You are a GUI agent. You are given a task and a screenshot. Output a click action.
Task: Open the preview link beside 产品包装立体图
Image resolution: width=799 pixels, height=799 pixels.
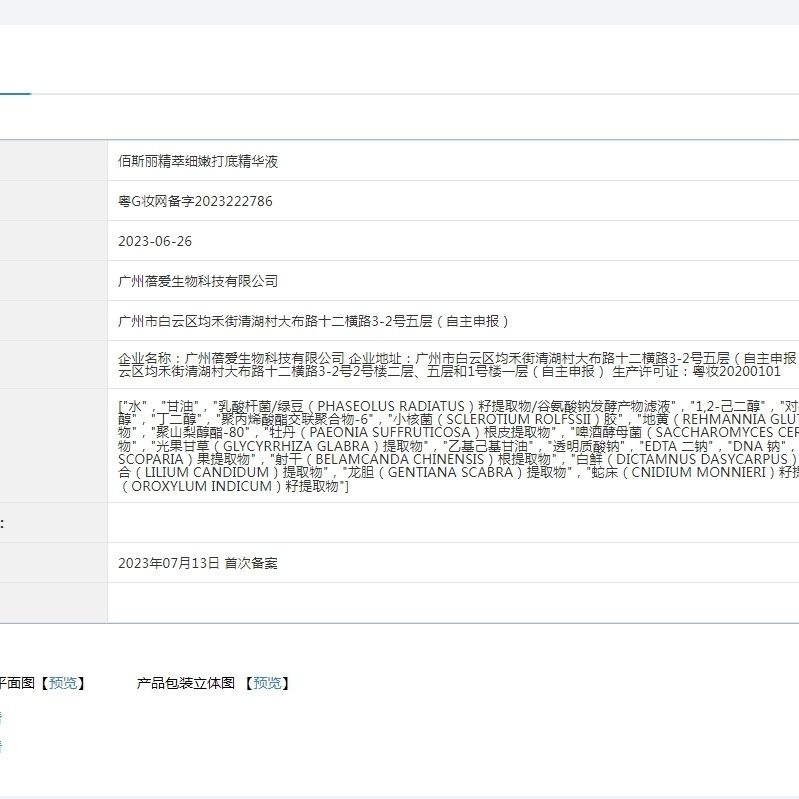[268, 683]
